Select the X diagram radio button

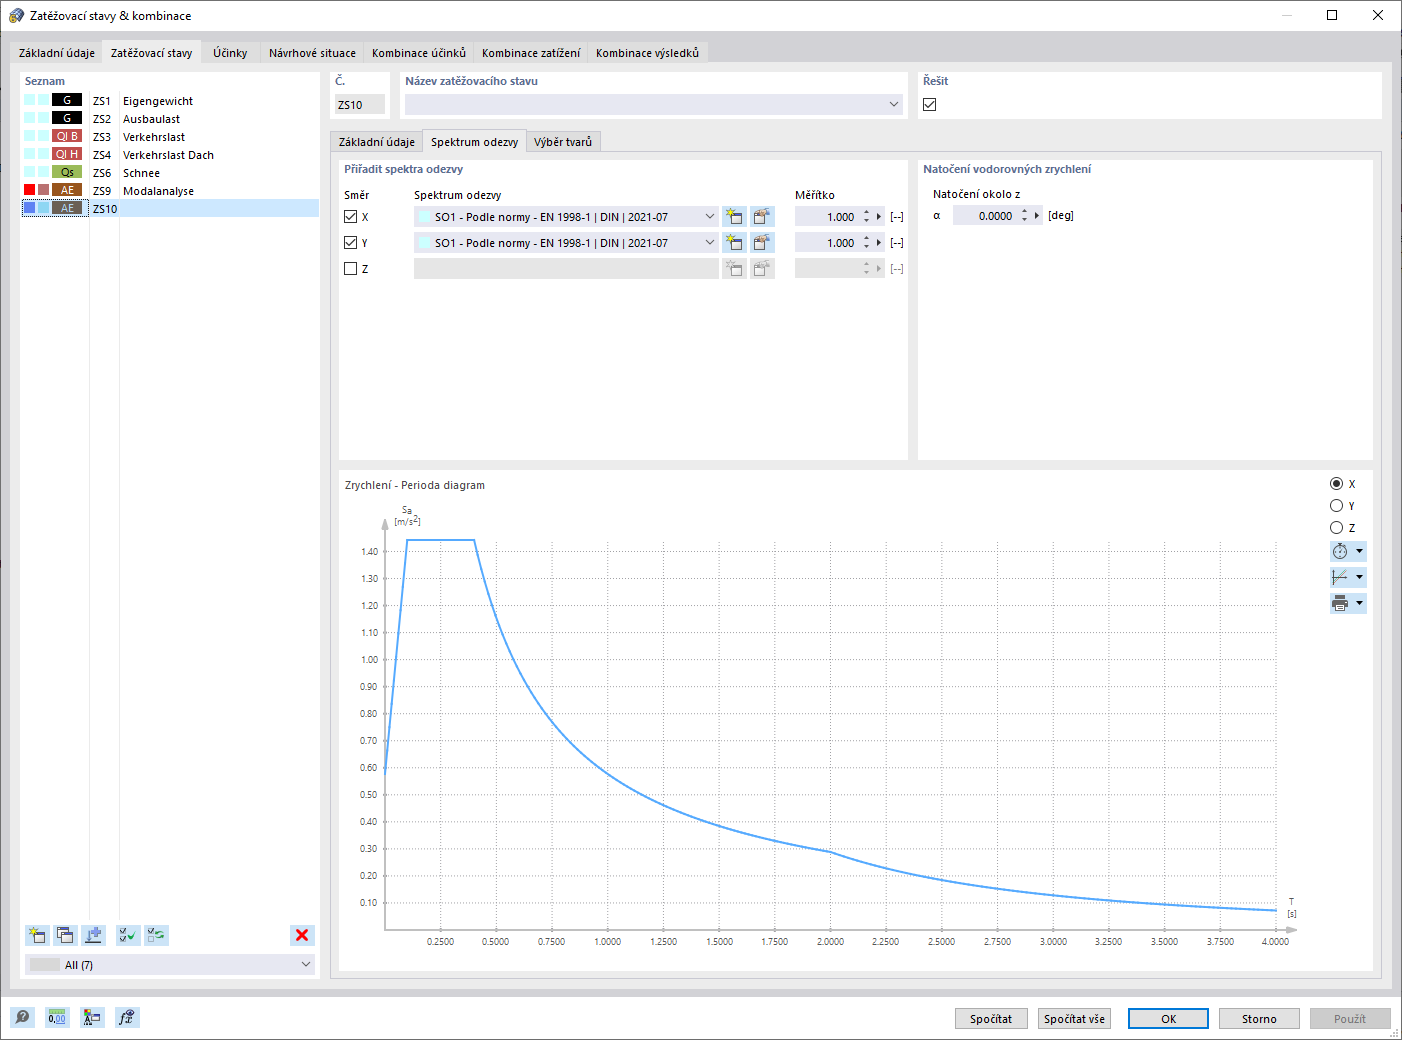[1336, 483]
